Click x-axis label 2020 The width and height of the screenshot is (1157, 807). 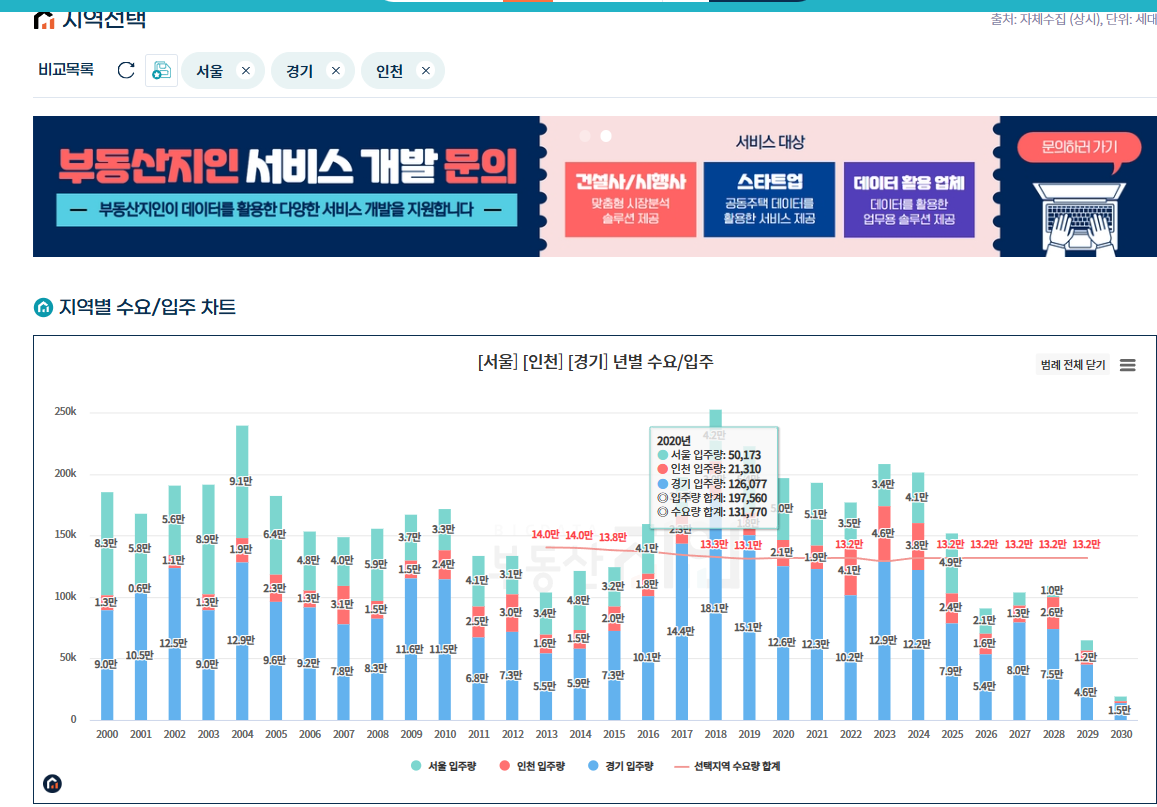tap(783, 734)
